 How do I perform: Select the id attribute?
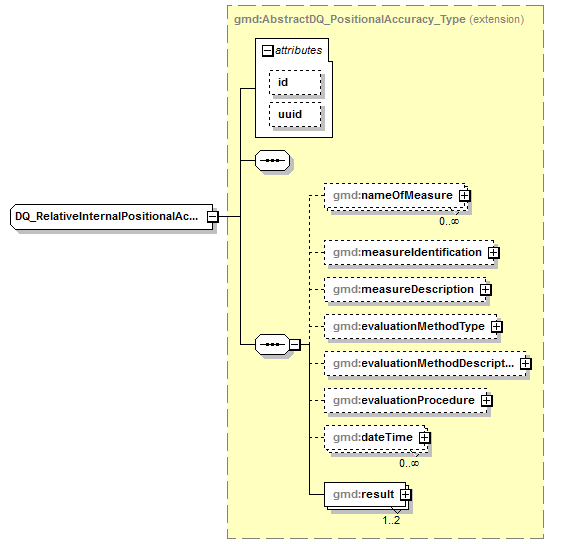(295, 83)
